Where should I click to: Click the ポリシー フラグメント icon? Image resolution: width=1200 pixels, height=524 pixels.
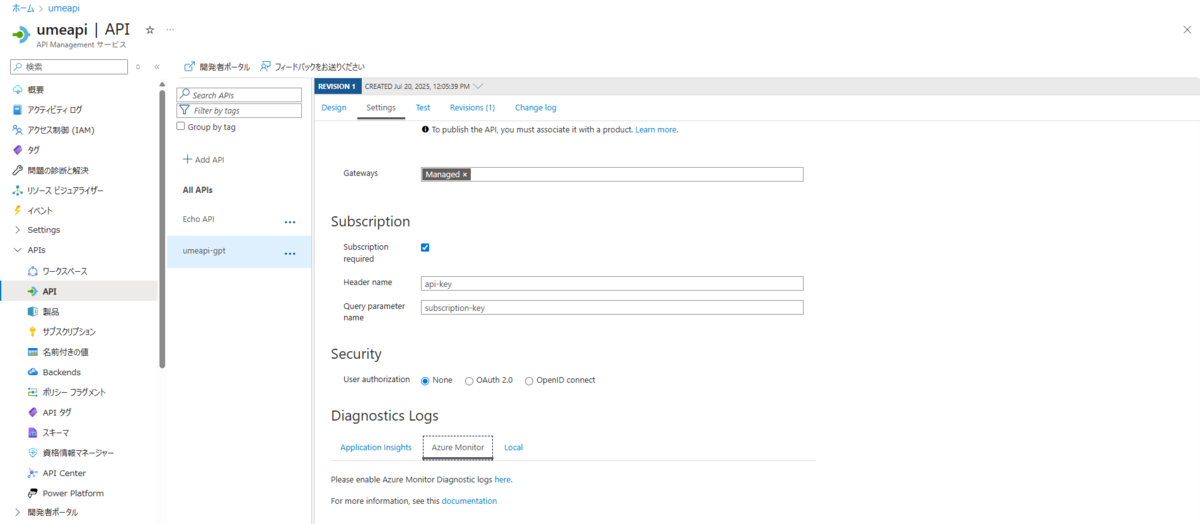point(33,392)
